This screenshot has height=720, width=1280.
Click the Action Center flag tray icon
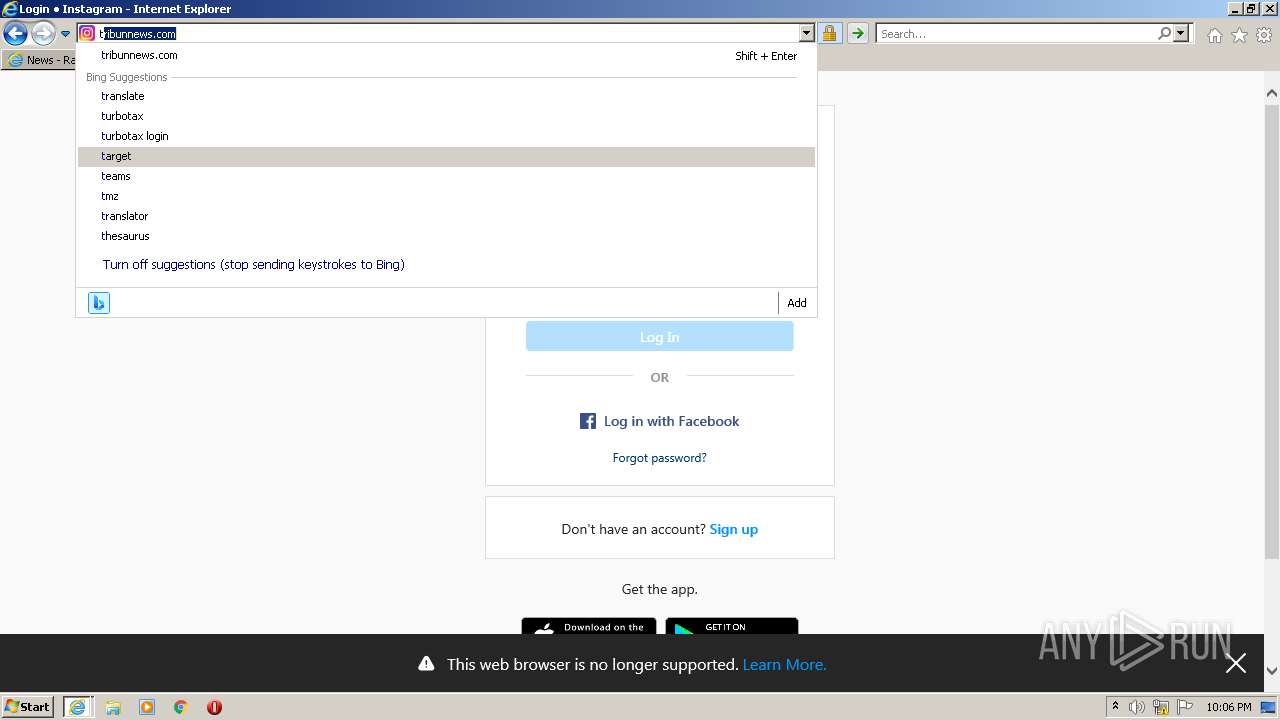click(1185, 707)
